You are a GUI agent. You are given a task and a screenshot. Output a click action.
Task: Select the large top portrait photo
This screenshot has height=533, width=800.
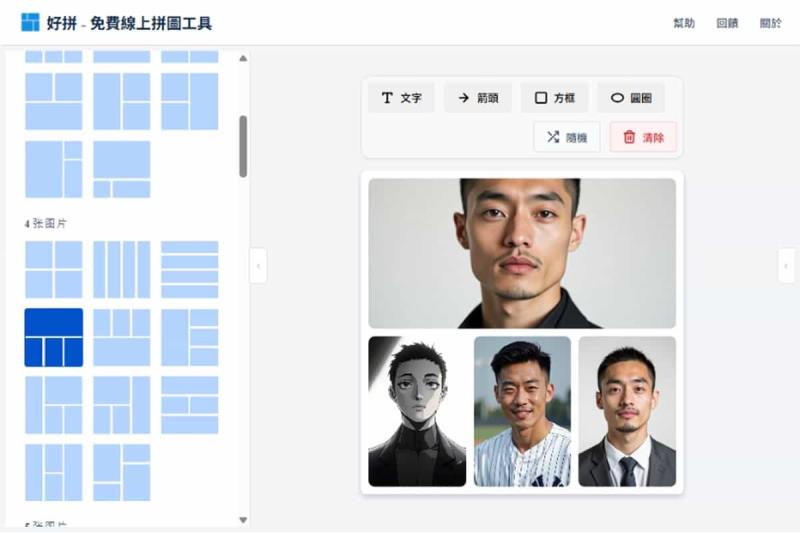522,253
